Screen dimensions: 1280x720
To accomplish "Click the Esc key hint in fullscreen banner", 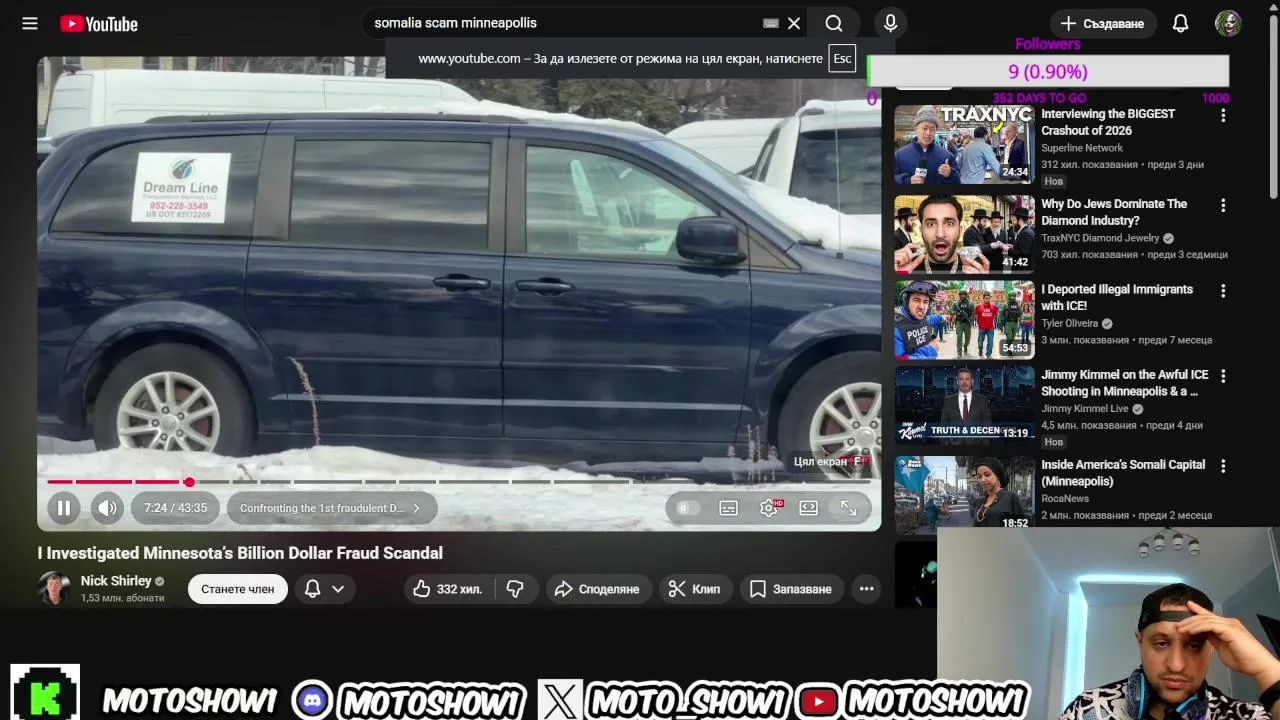I will 842,58.
